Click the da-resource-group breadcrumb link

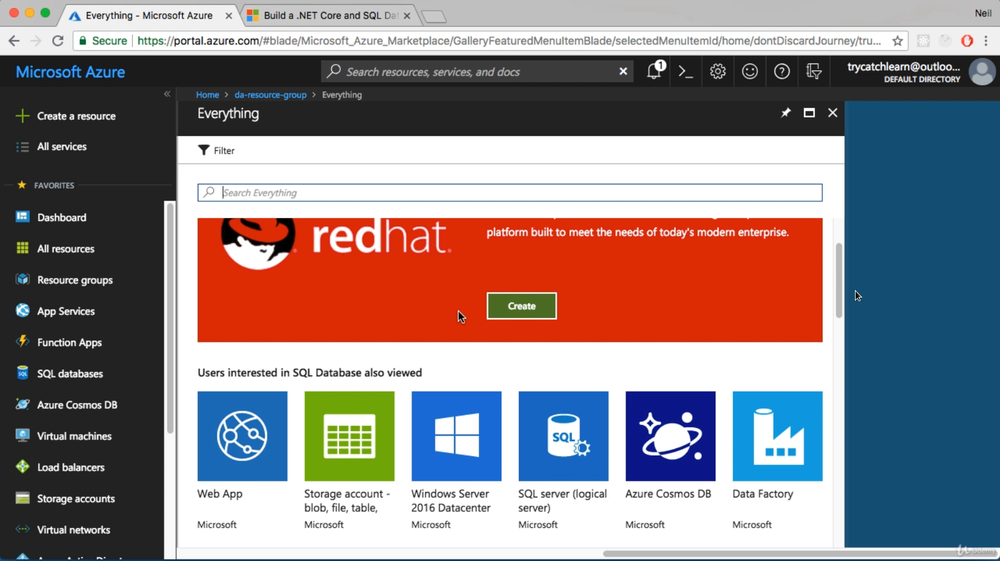[270, 94]
